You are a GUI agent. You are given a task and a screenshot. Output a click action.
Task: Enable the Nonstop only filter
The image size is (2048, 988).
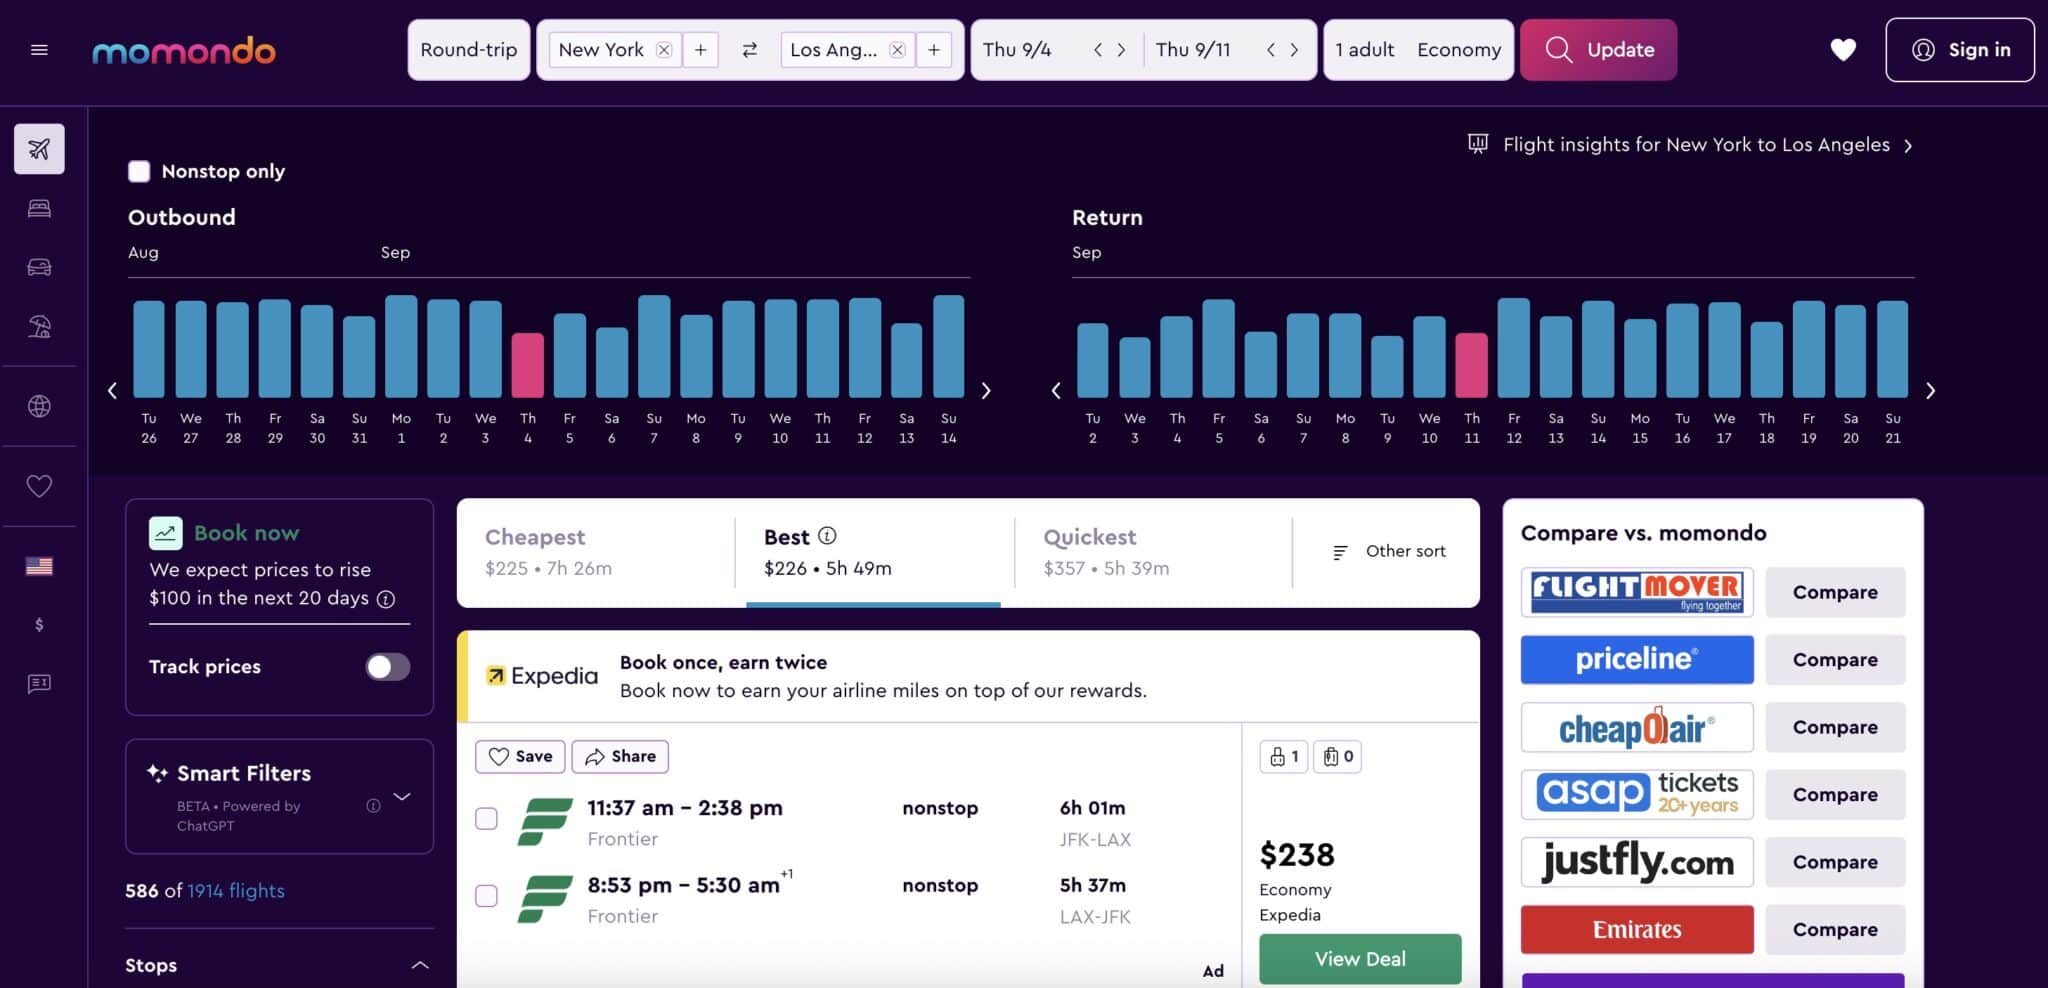[139, 171]
